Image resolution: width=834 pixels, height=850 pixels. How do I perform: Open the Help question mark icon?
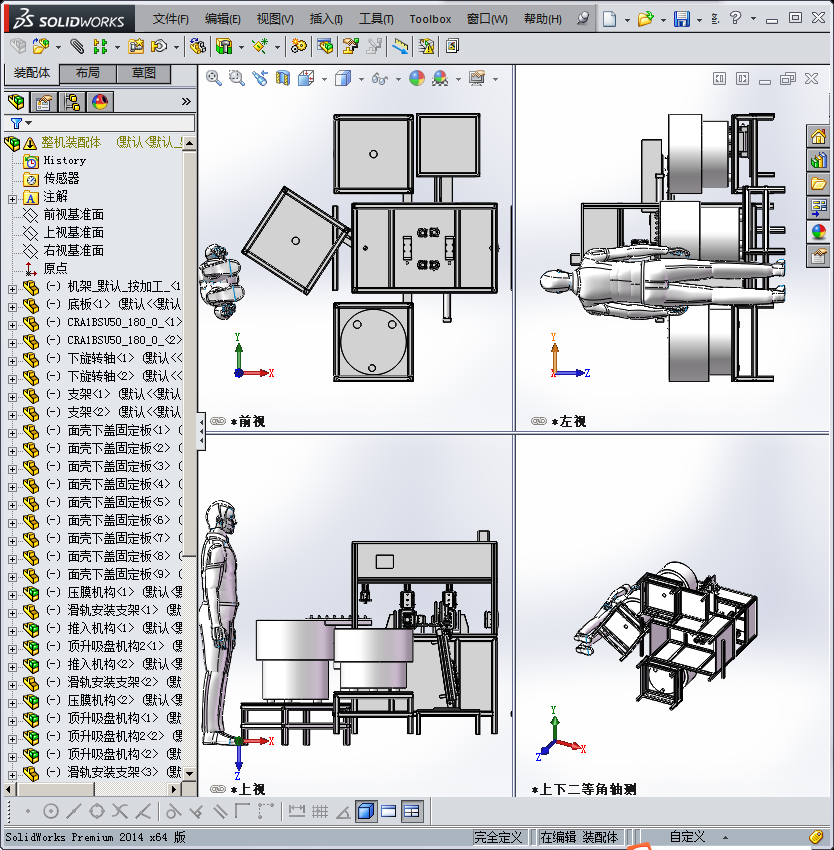click(x=735, y=18)
